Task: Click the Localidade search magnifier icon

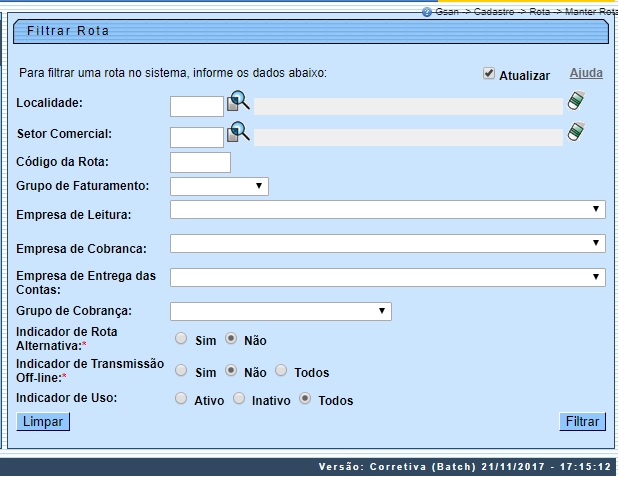Action: point(238,101)
